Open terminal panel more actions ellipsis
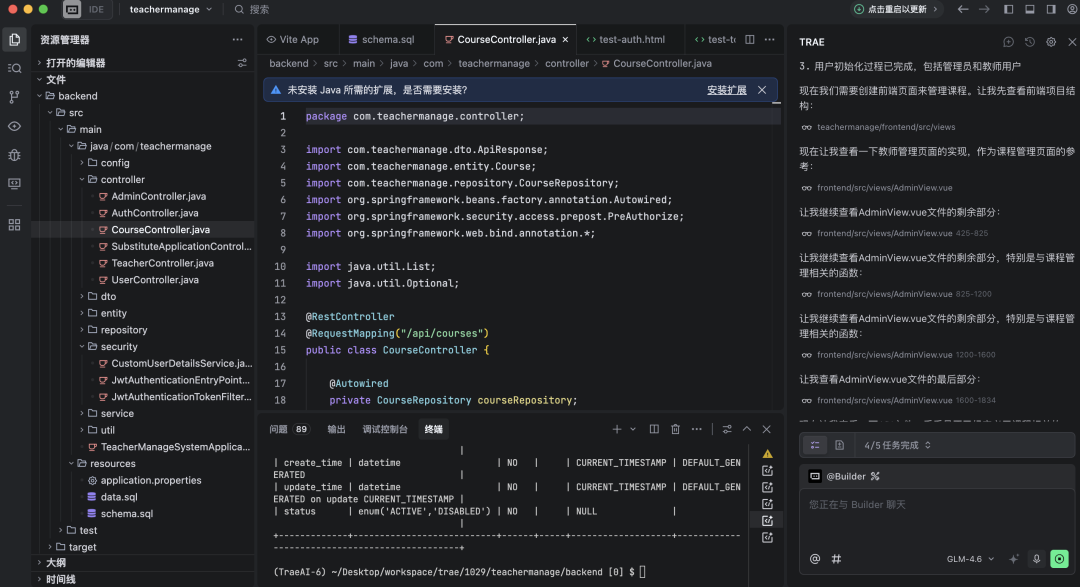The image size is (1080, 587). point(697,429)
